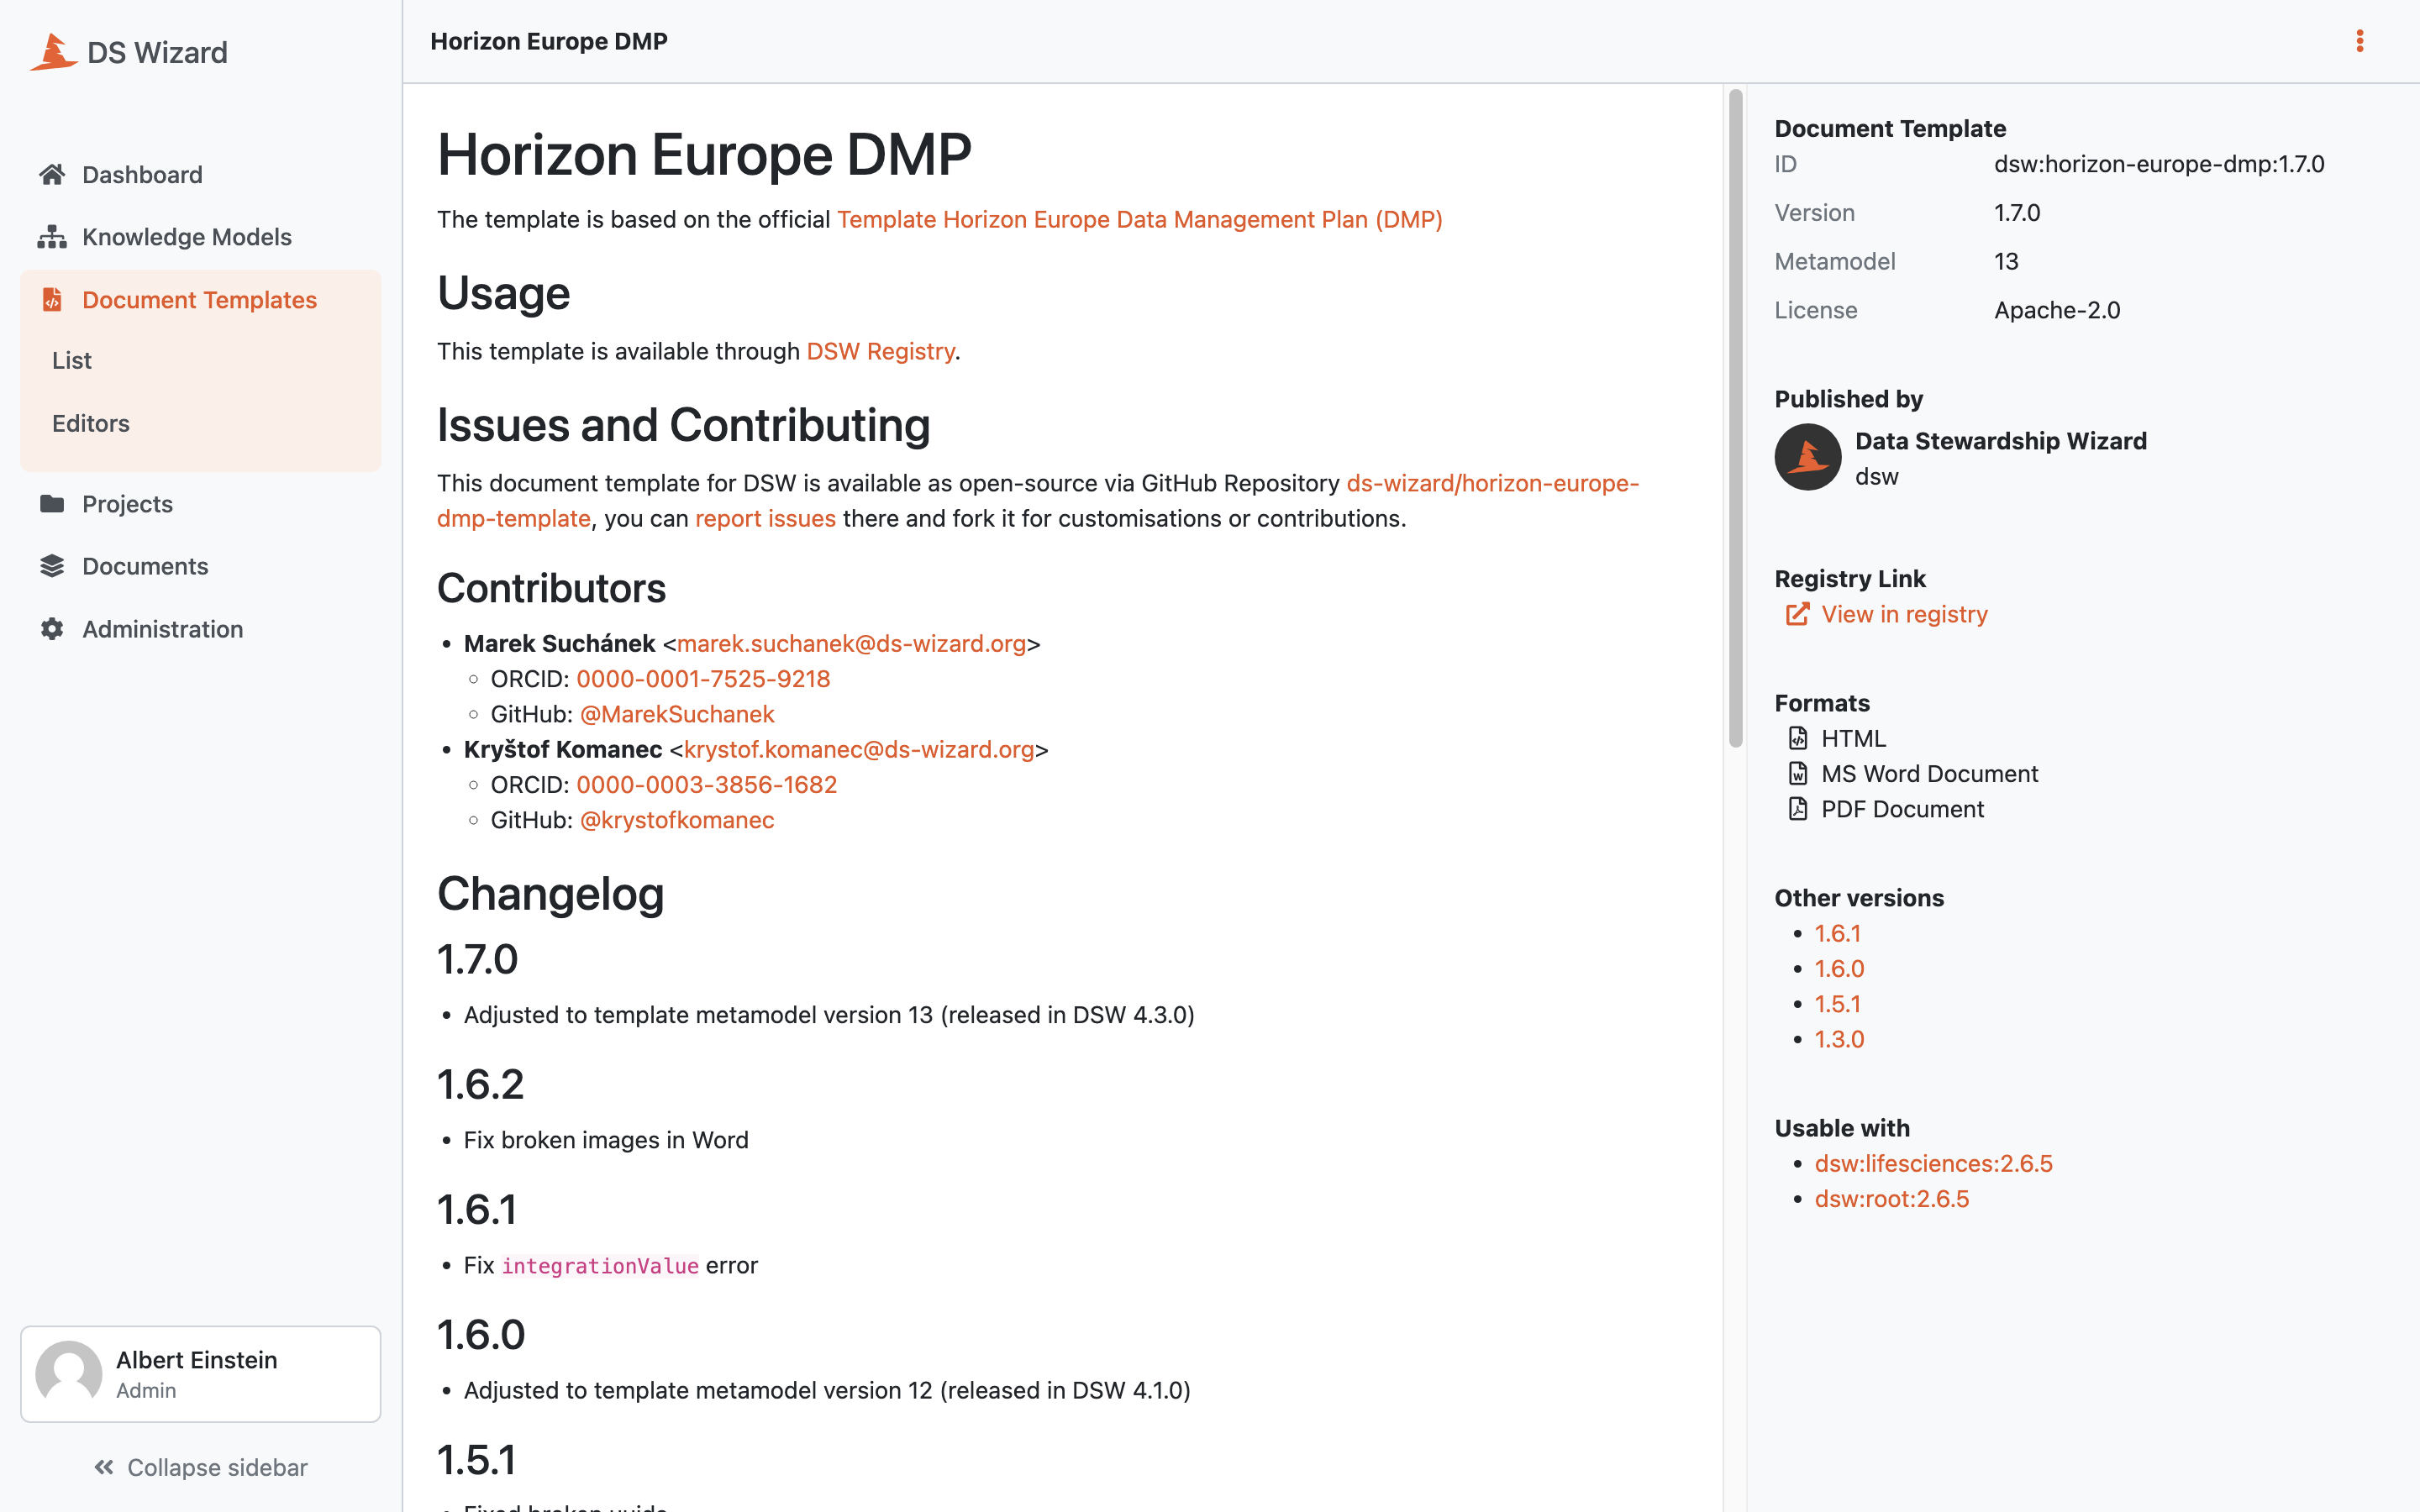
Task: Open ds-wizard/horizon-europe-dmp-template repository link
Action: [1038, 501]
